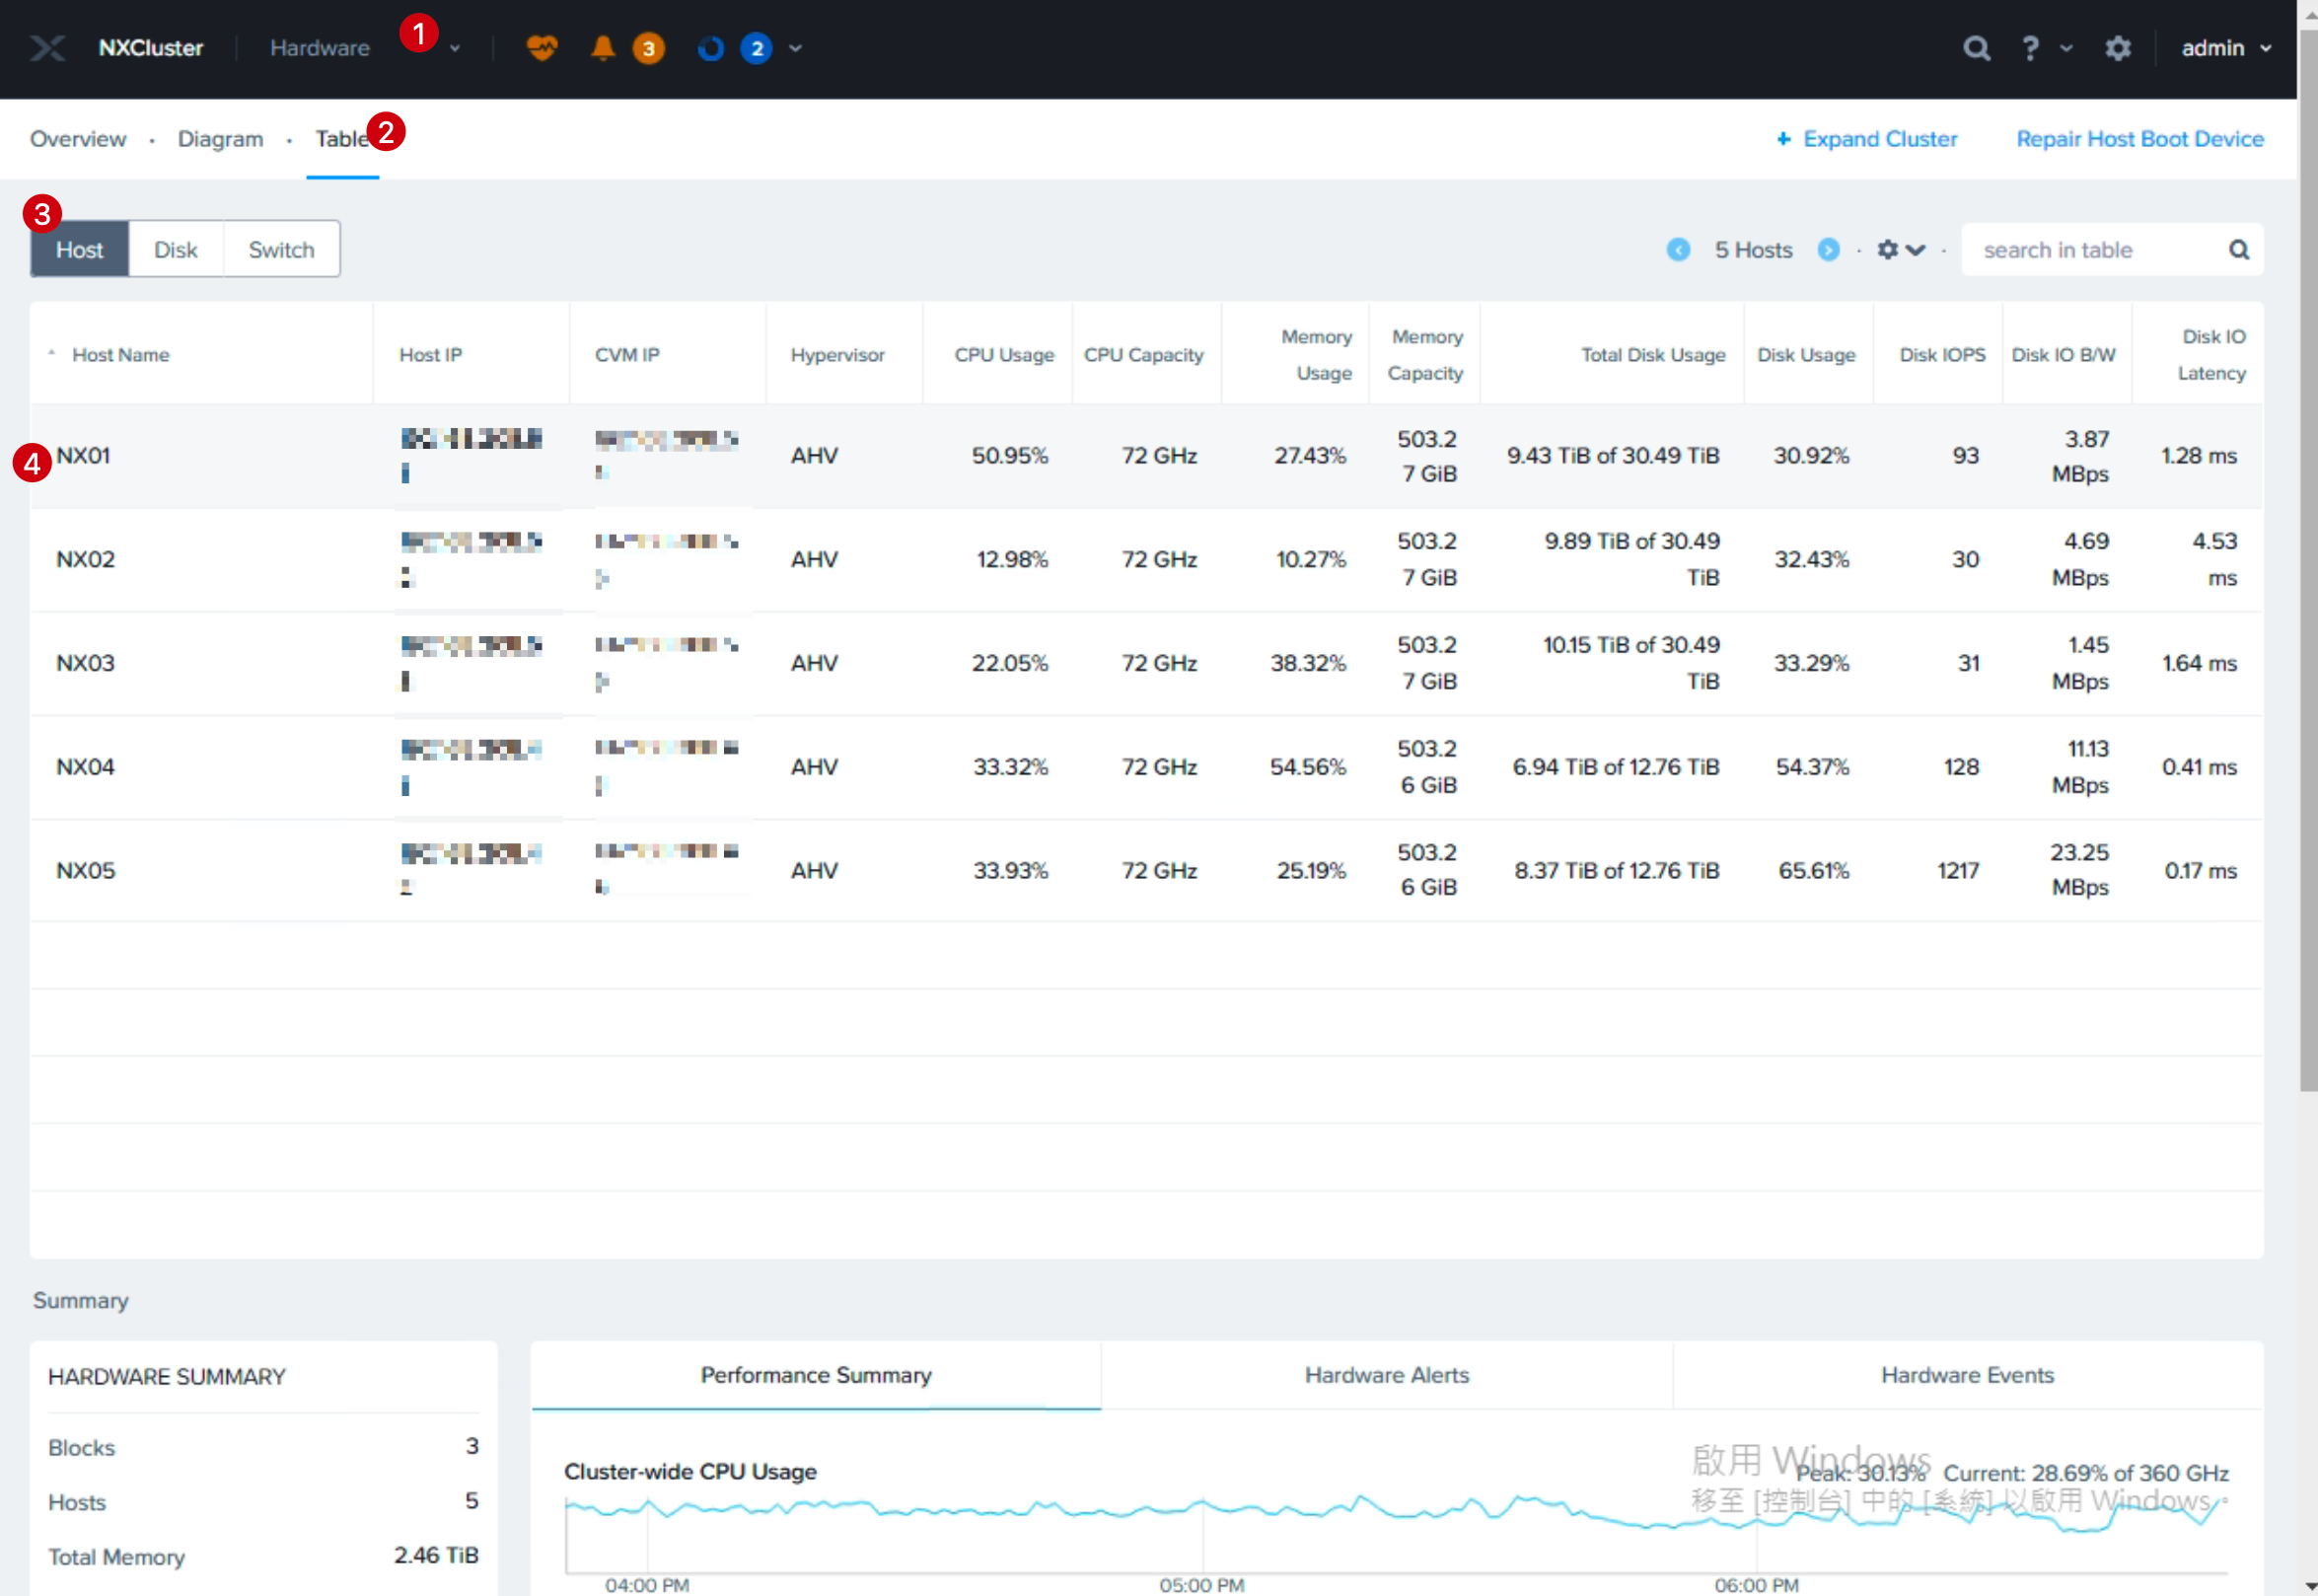Viewport: 2318px width, 1596px height.
Task: Go to the next hosts page arrow
Action: tap(1828, 250)
